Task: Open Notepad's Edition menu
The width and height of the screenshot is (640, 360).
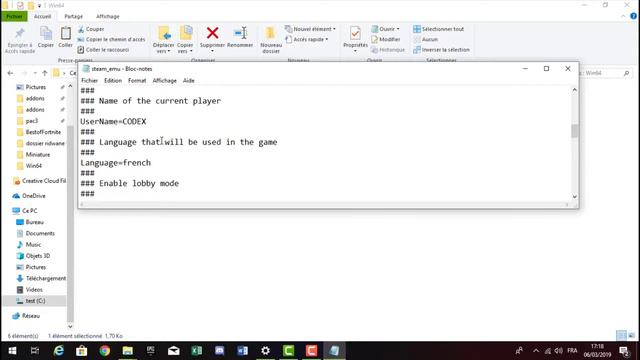Action: (113, 81)
